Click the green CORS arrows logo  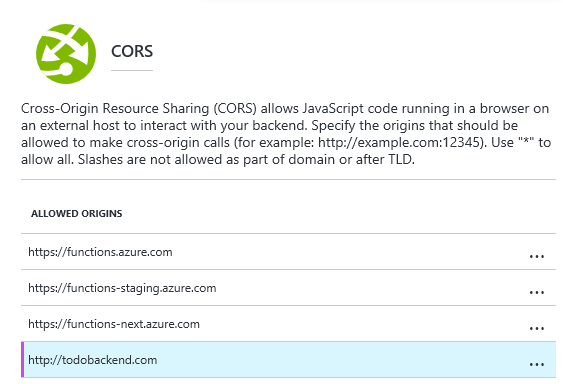(66, 54)
